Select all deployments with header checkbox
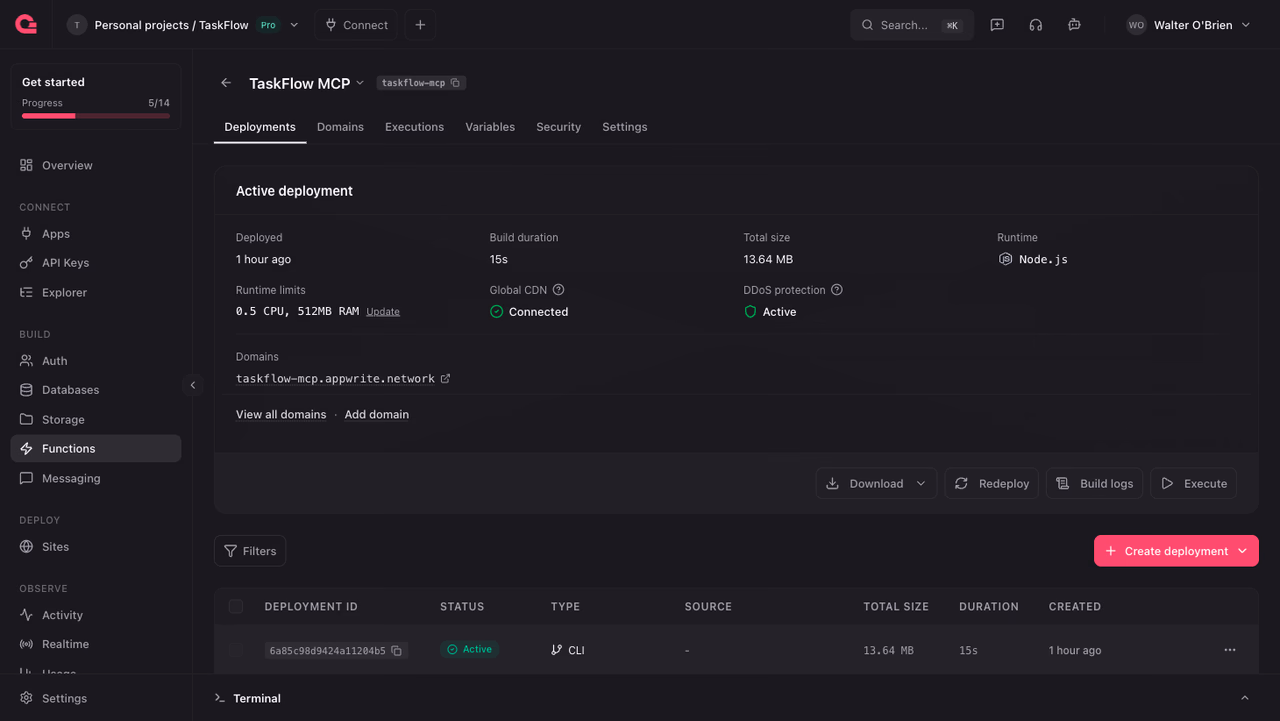This screenshot has height=721, width=1280. [236, 607]
